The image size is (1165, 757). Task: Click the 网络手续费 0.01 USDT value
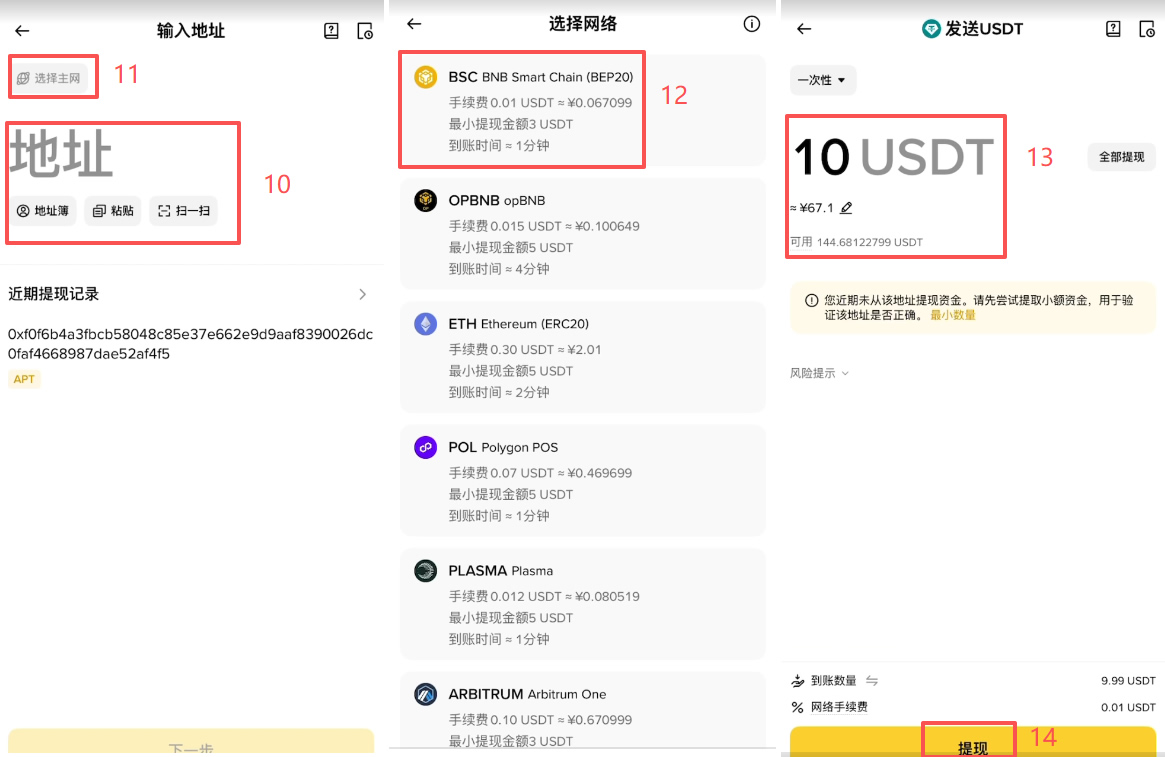1128,707
